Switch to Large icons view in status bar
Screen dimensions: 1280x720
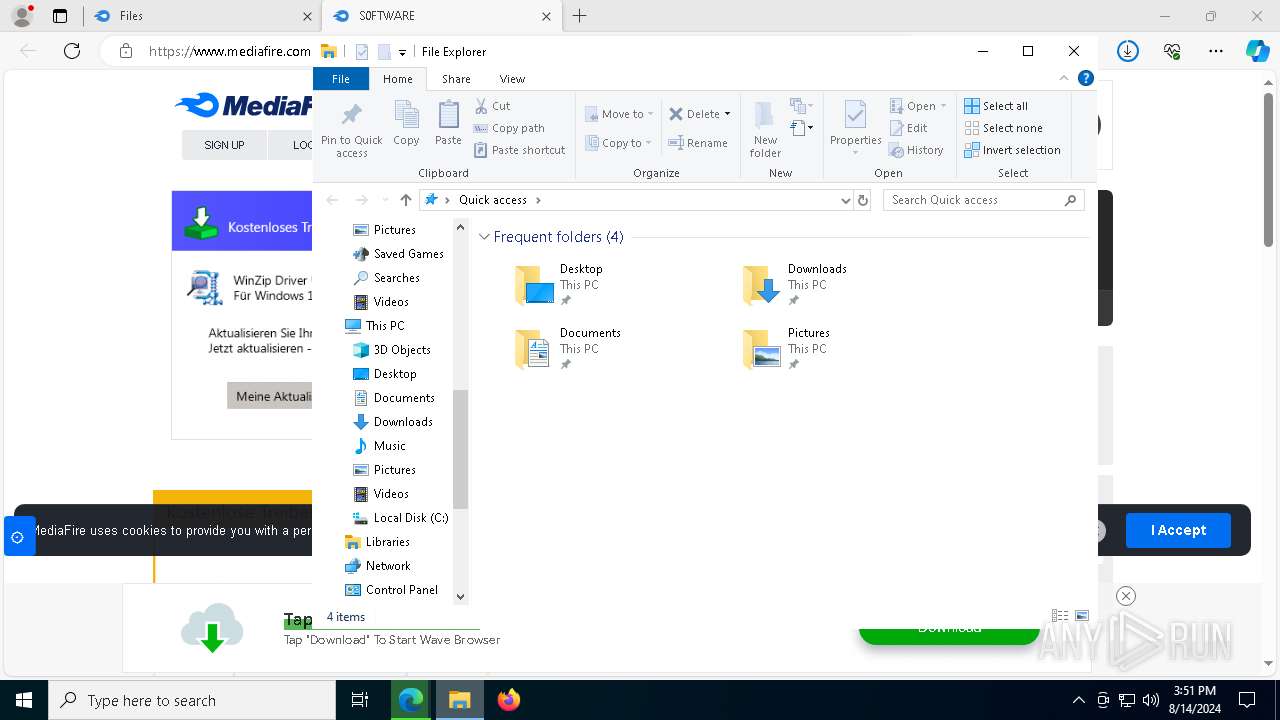pyautogui.click(x=1082, y=616)
